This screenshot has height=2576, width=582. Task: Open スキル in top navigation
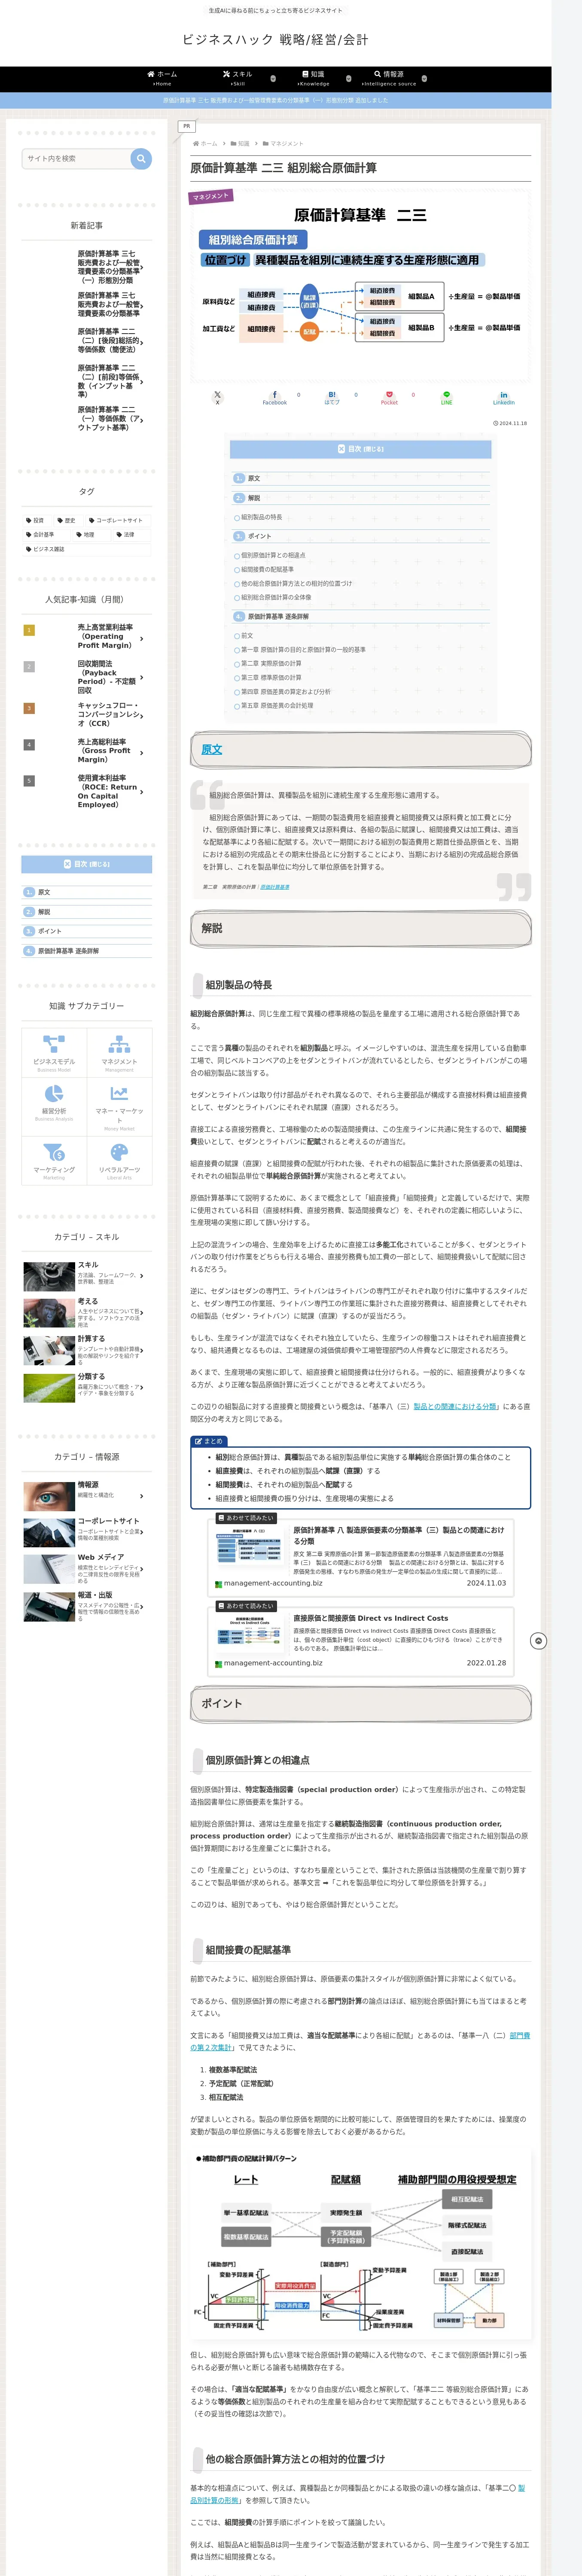238,78
